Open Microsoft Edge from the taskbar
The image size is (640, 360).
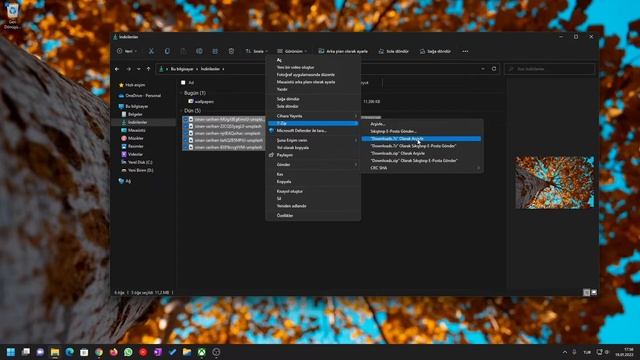69,352
